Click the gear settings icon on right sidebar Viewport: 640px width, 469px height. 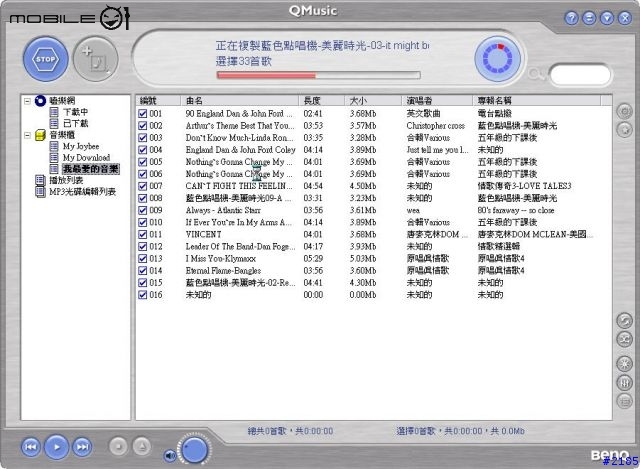[624, 111]
